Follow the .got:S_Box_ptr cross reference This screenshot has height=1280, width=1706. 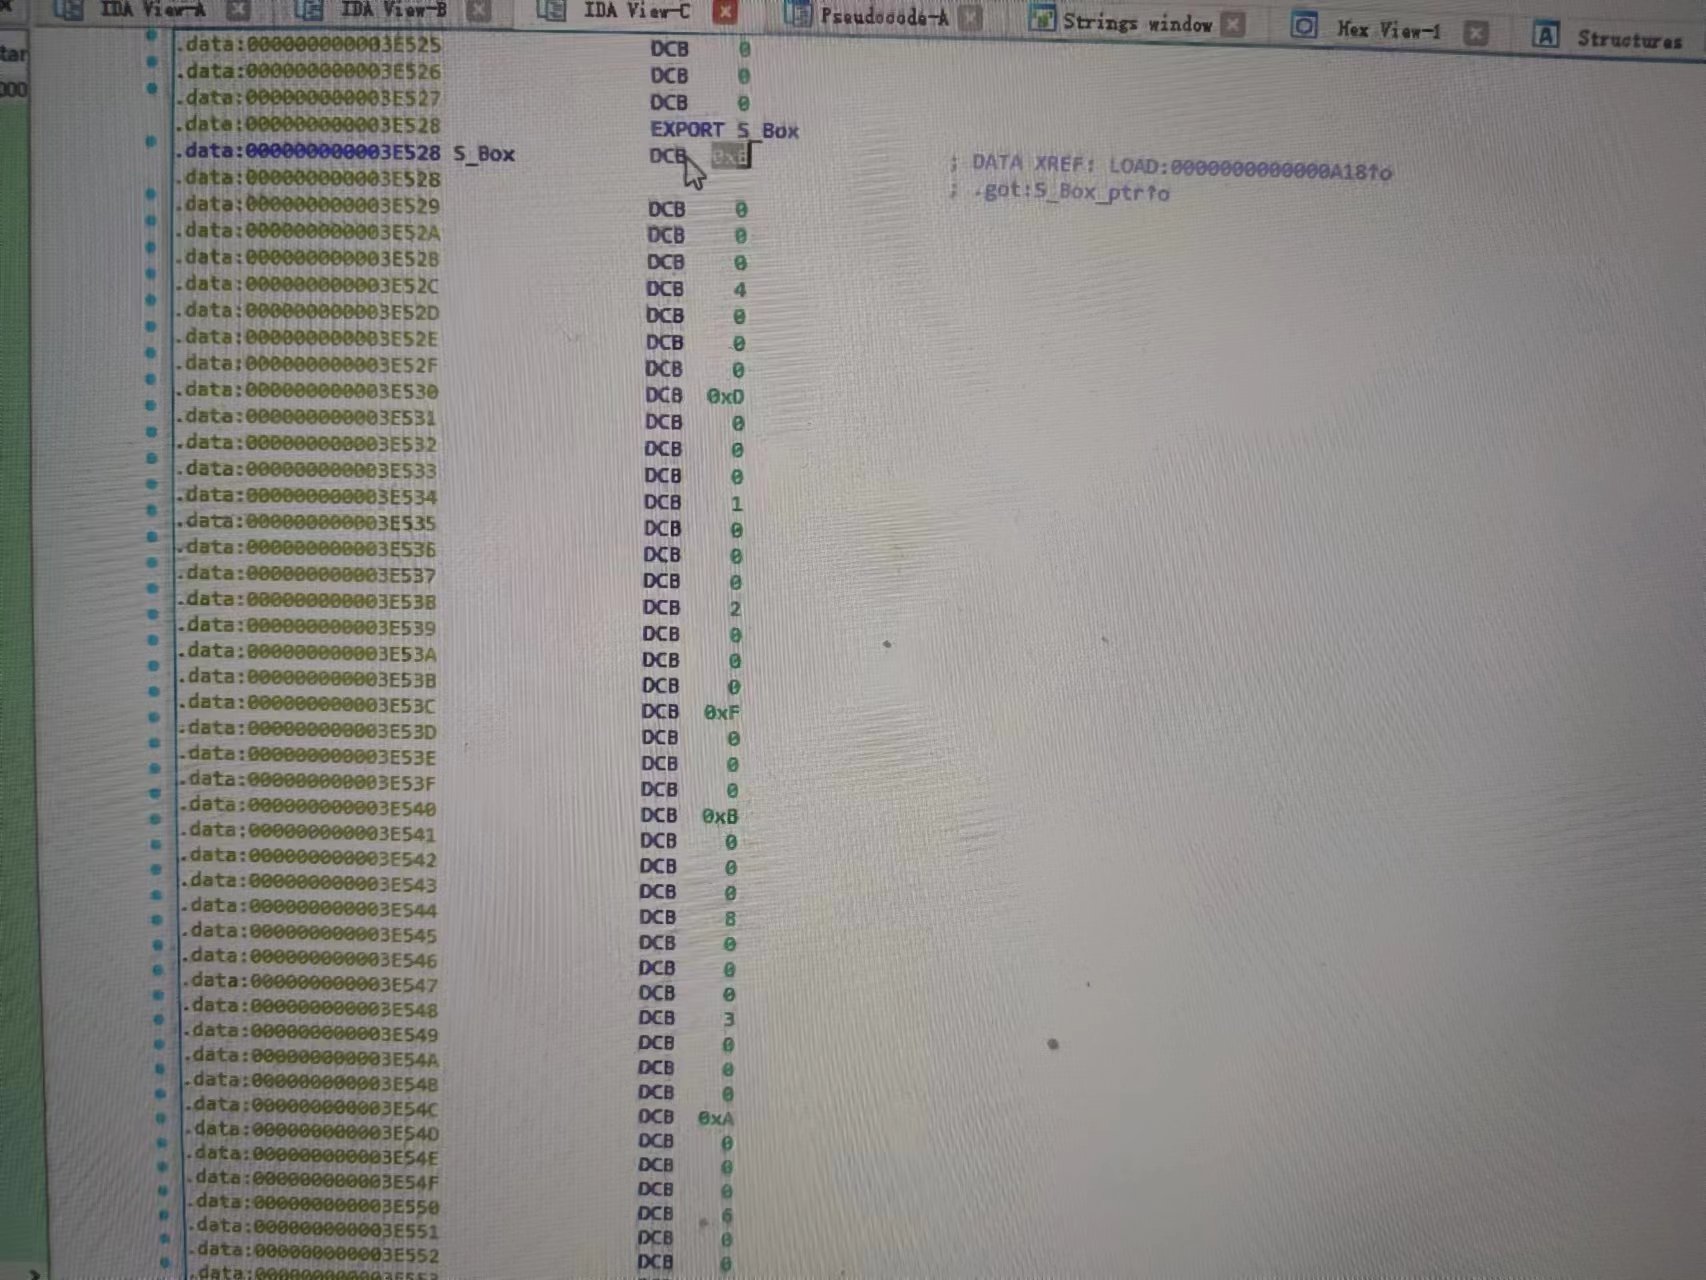(x=1070, y=191)
